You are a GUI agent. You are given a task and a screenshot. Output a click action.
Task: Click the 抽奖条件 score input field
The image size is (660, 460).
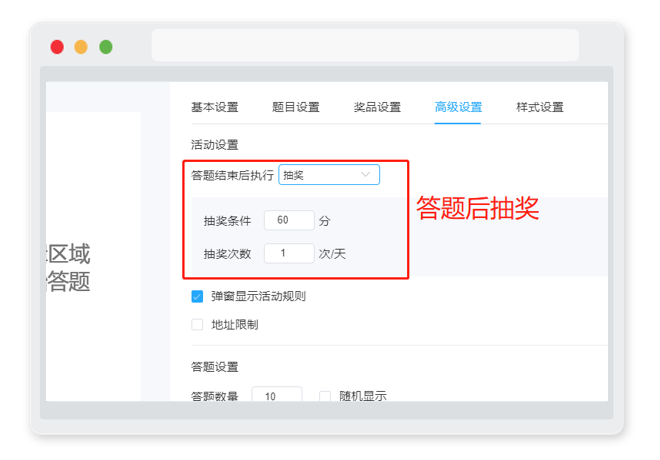[x=289, y=220]
